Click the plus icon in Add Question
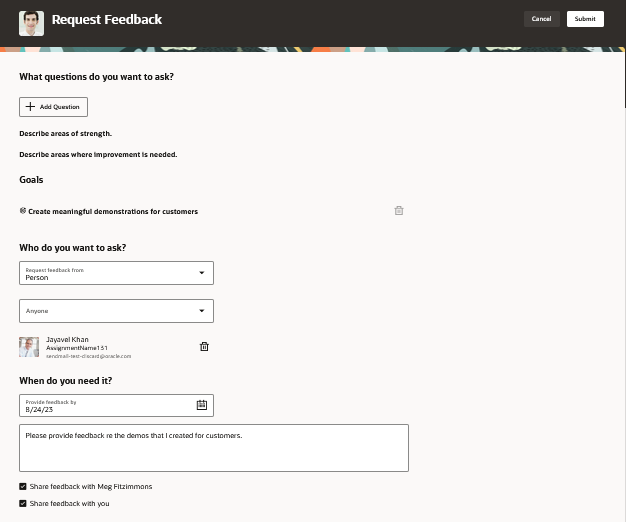This screenshot has height=522, width=626. (x=30, y=107)
